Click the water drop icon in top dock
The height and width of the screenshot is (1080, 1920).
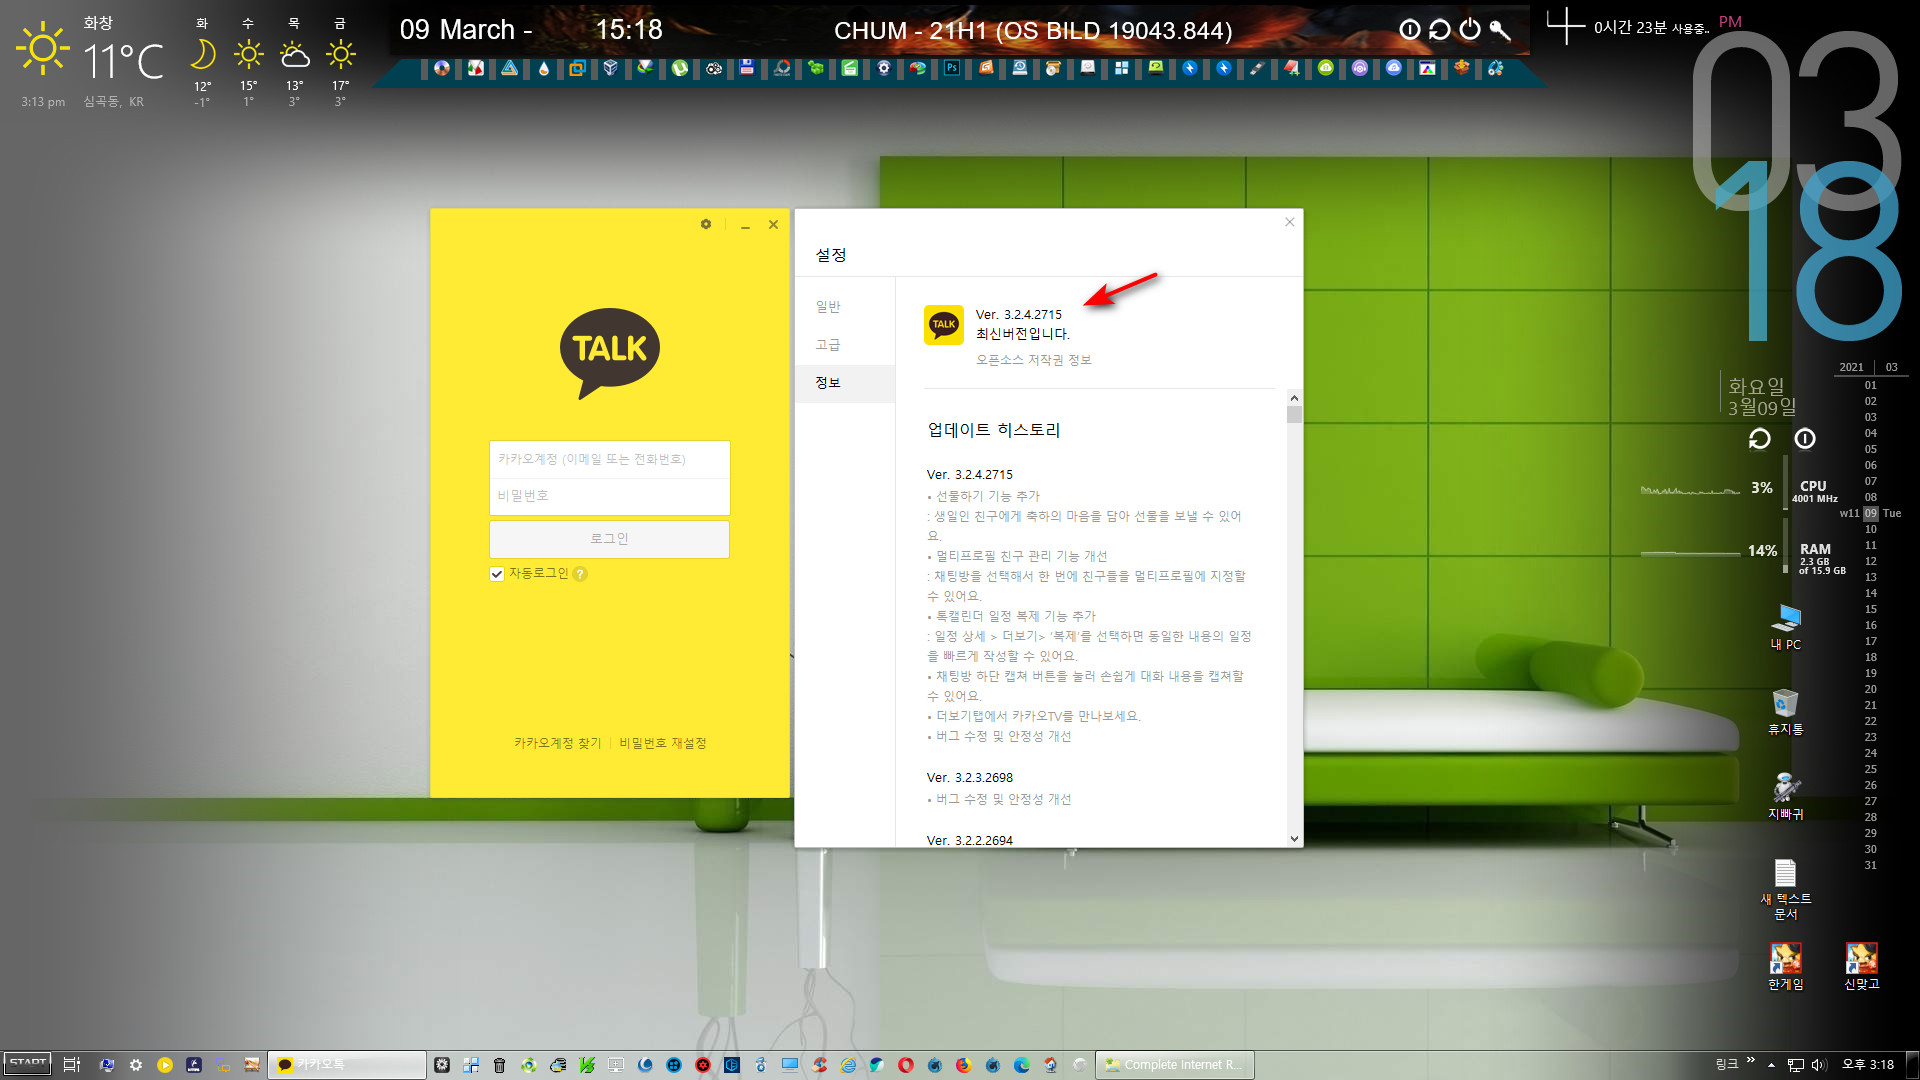543,68
